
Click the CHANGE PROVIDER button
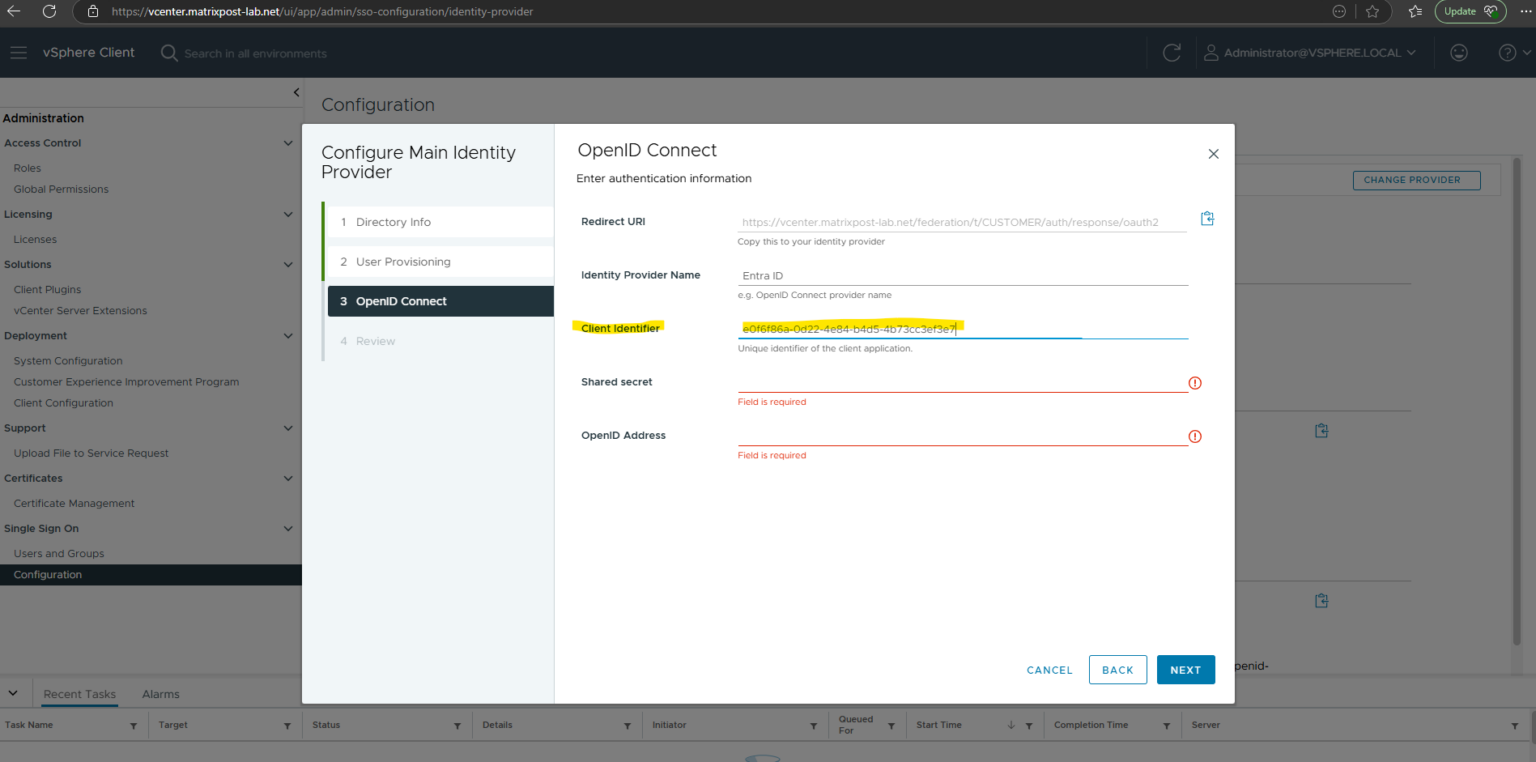point(1416,180)
